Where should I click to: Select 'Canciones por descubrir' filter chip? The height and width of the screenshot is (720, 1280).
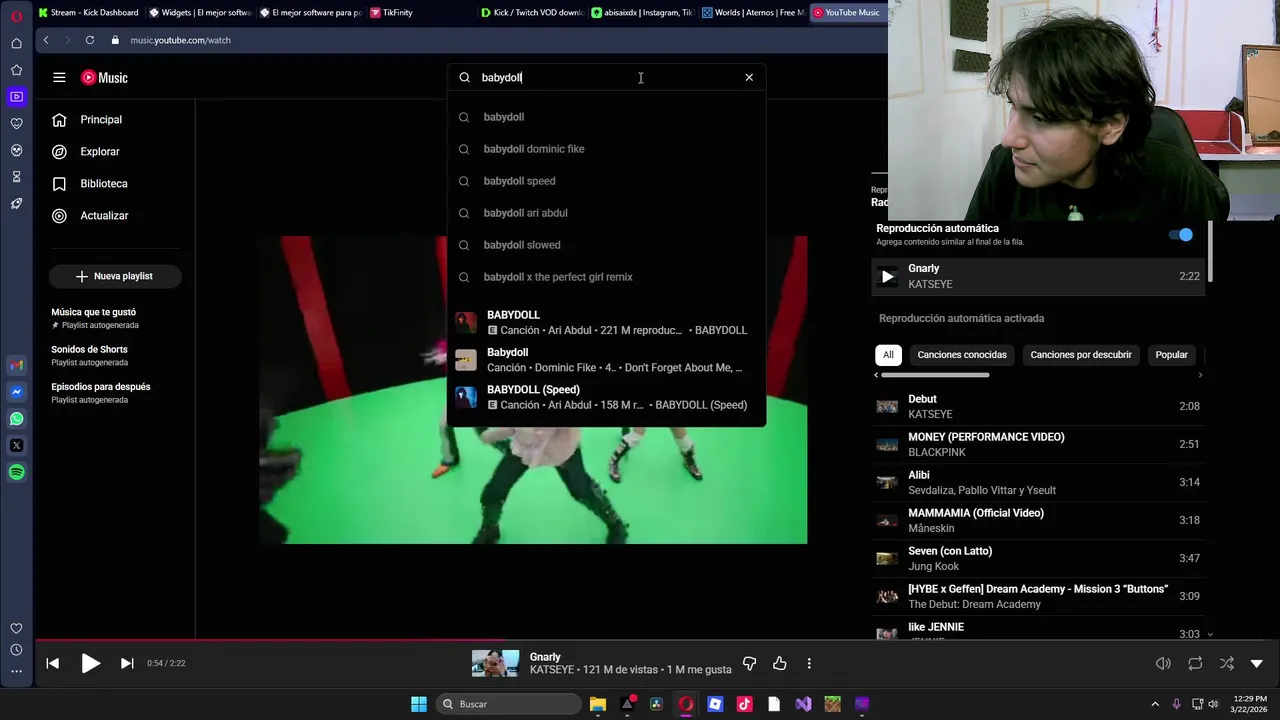pos(1081,355)
